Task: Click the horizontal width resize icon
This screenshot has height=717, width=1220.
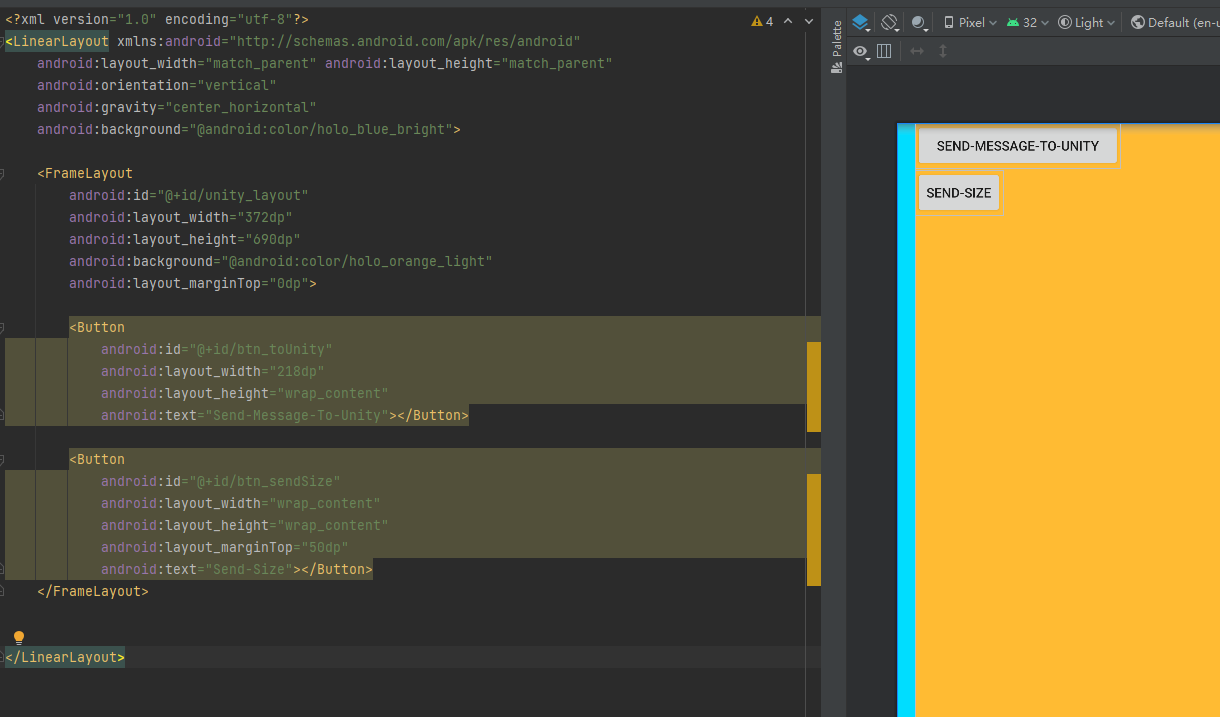Action: pyautogui.click(x=917, y=51)
